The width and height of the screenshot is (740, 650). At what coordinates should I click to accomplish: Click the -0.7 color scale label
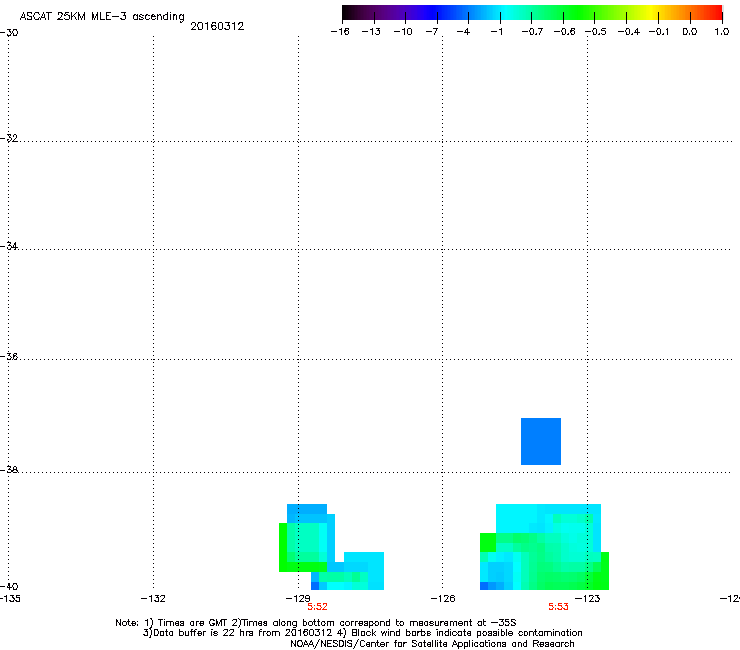pos(532,32)
